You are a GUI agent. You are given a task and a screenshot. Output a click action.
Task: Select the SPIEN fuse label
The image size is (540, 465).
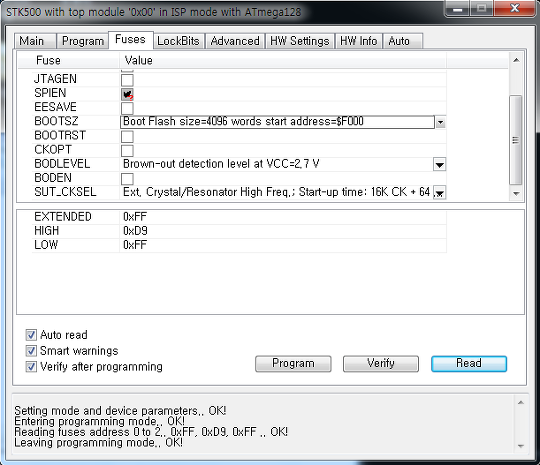point(50,93)
